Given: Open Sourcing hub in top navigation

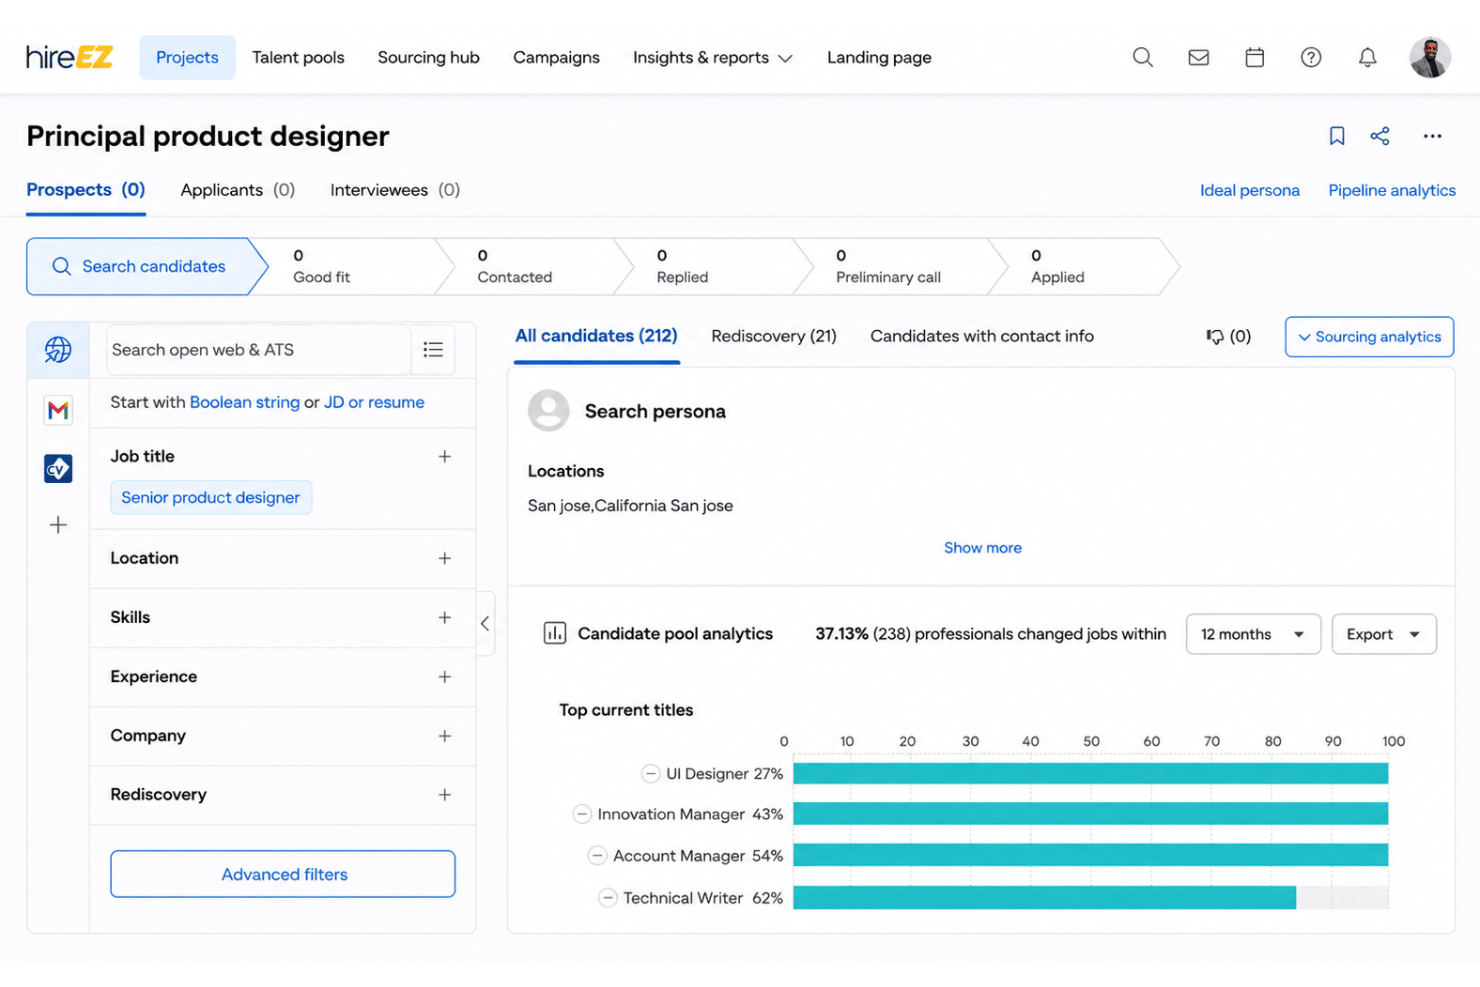Looking at the screenshot, I should click(x=428, y=57).
